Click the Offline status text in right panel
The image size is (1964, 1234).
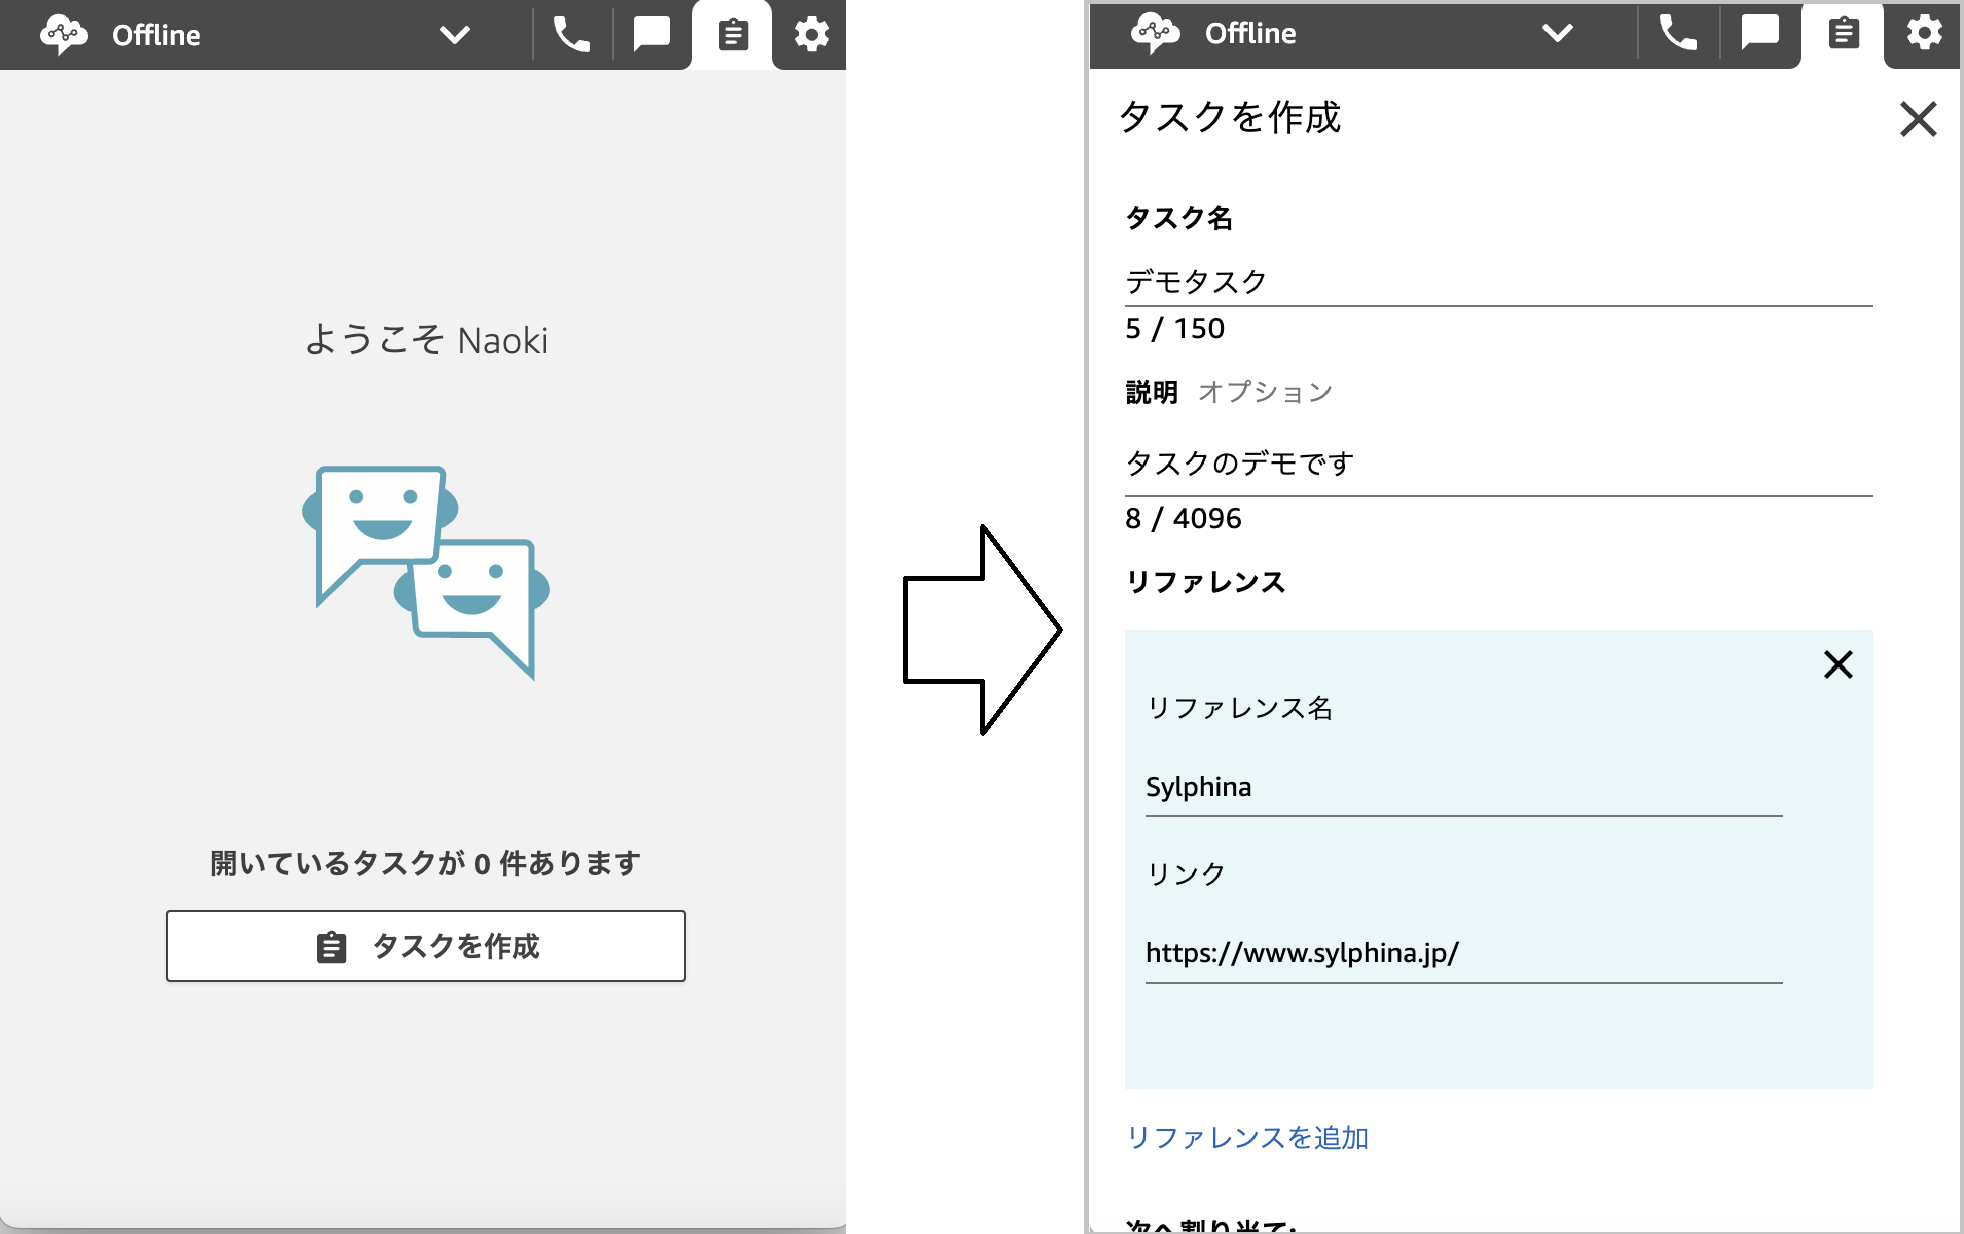tap(1250, 33)
